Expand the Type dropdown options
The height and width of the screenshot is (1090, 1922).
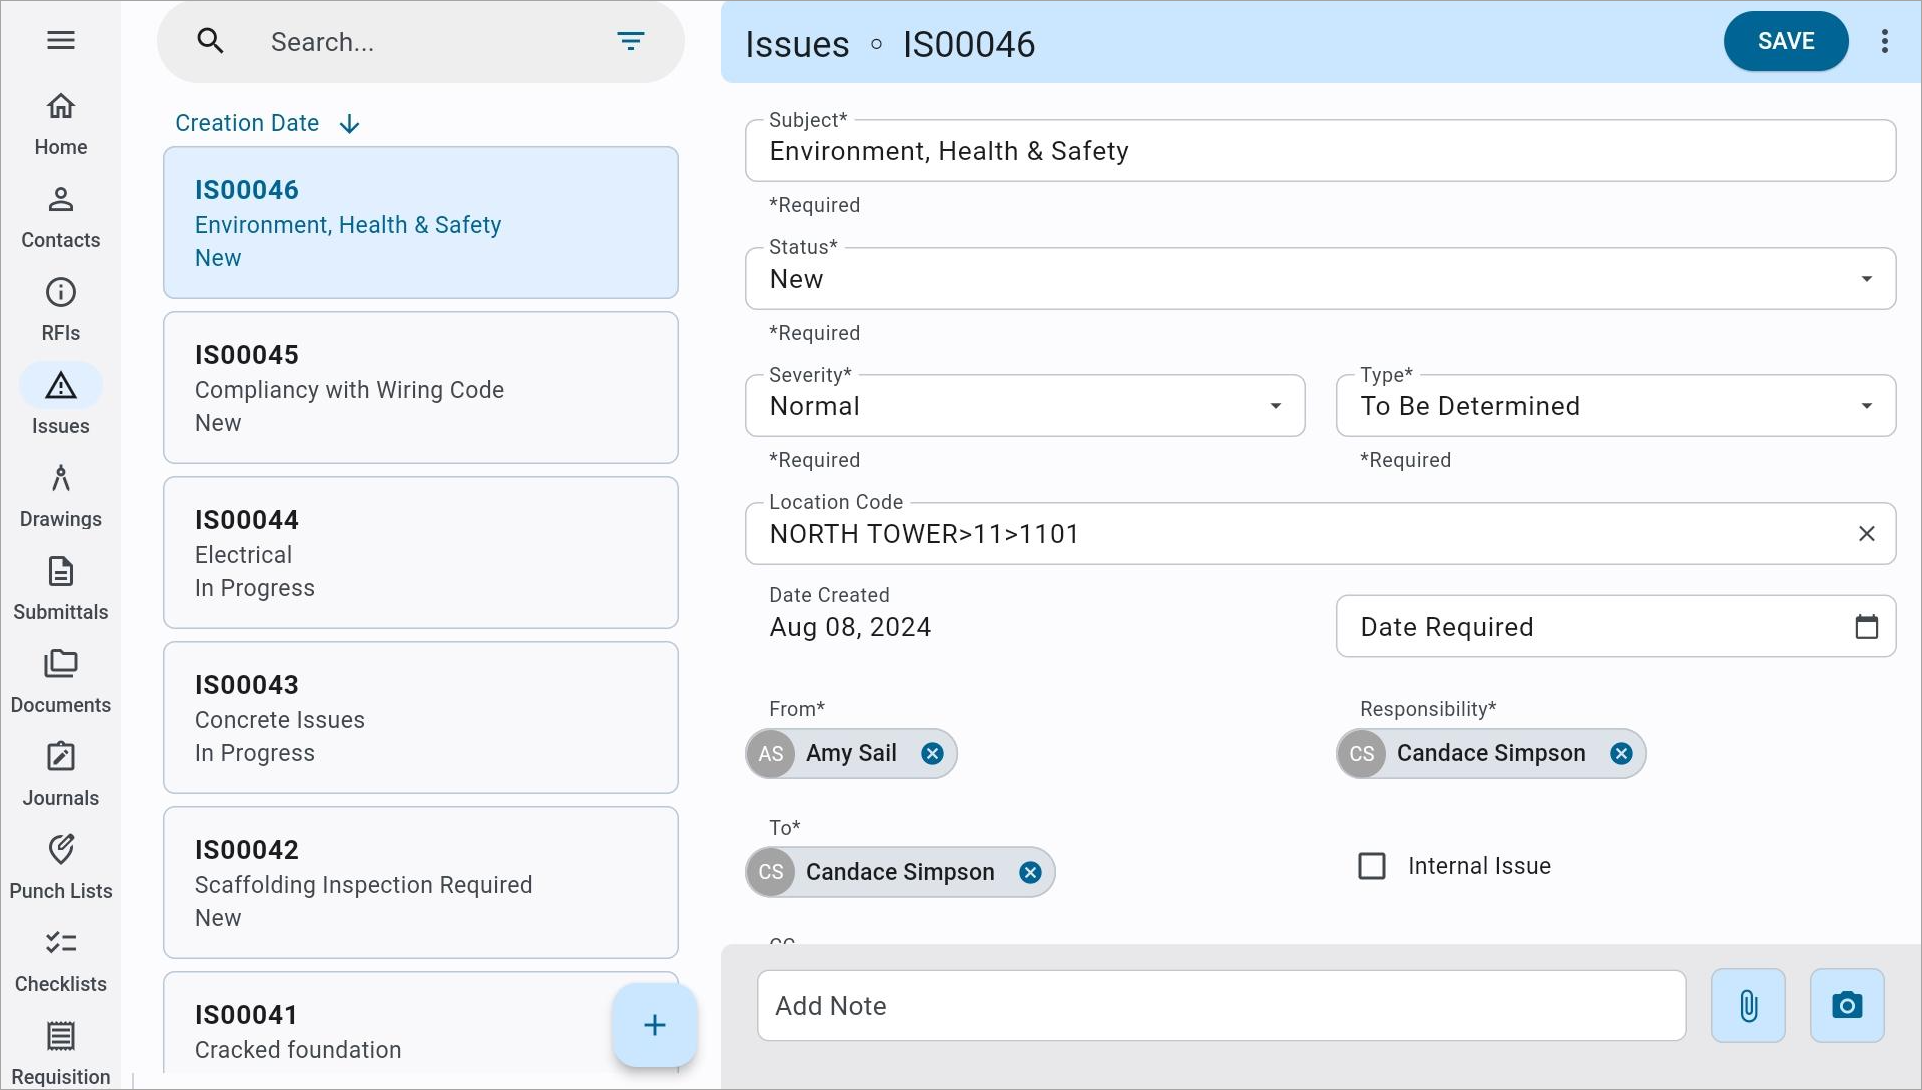[x=1867, y=405]
